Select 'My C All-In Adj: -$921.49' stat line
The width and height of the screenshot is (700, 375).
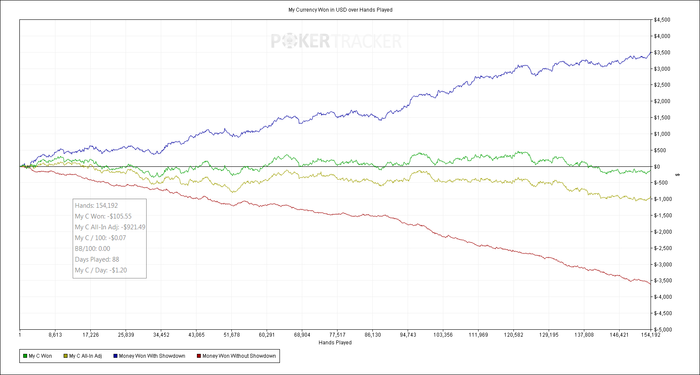click(110, 227)
